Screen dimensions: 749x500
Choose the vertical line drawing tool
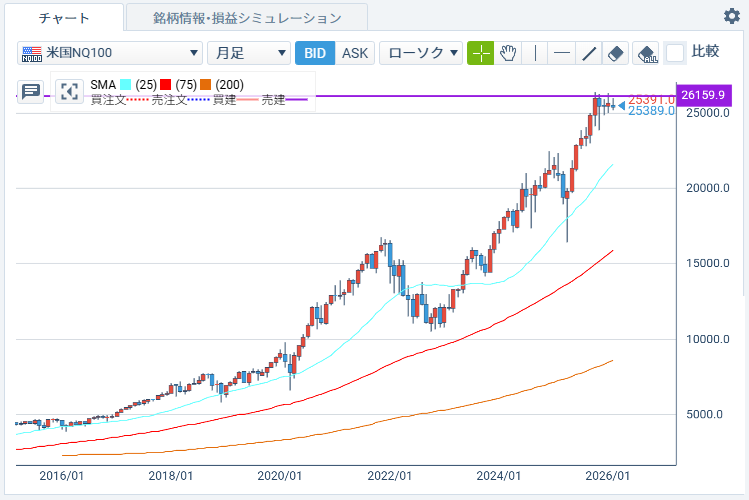click(535, 53)
